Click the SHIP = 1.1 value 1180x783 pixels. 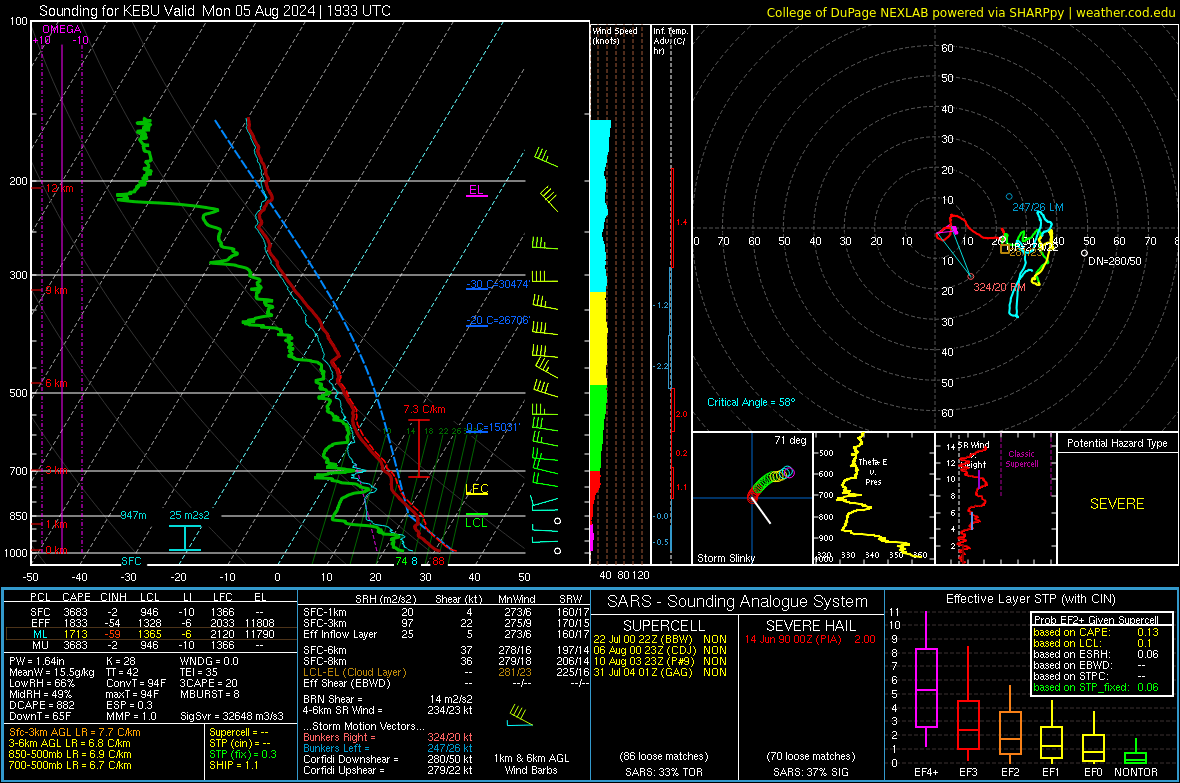point(234,765)
